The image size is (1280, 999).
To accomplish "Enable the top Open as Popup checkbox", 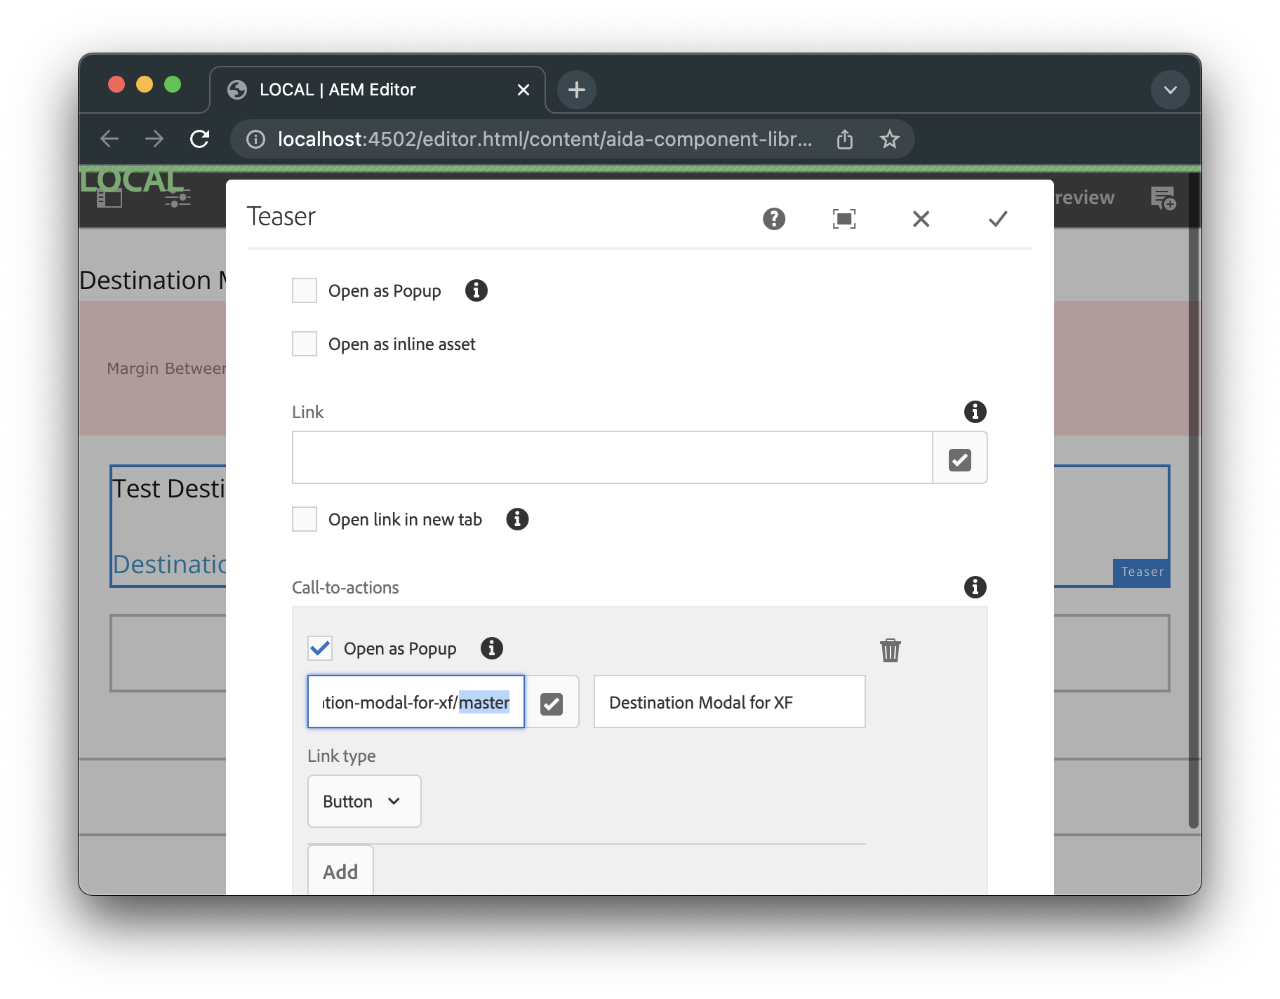I will point(304,291).
